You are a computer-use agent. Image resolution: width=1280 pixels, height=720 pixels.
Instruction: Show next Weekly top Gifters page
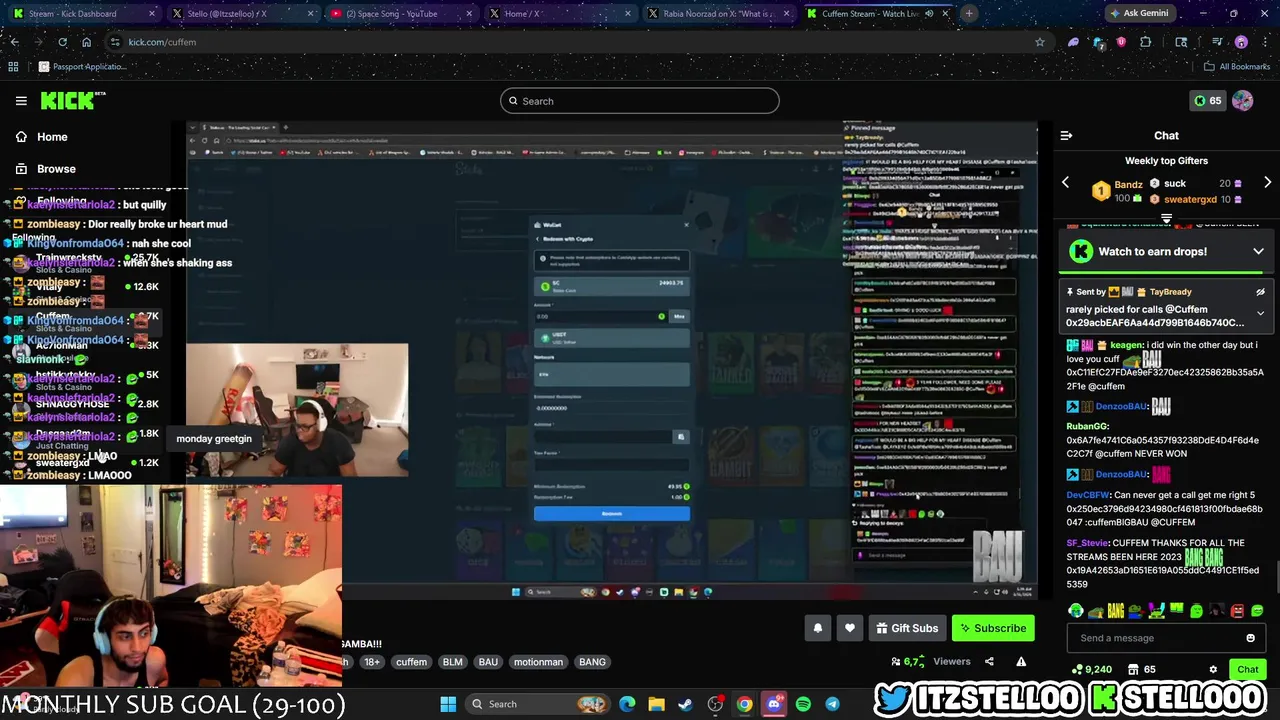[x=1267, y=183]
